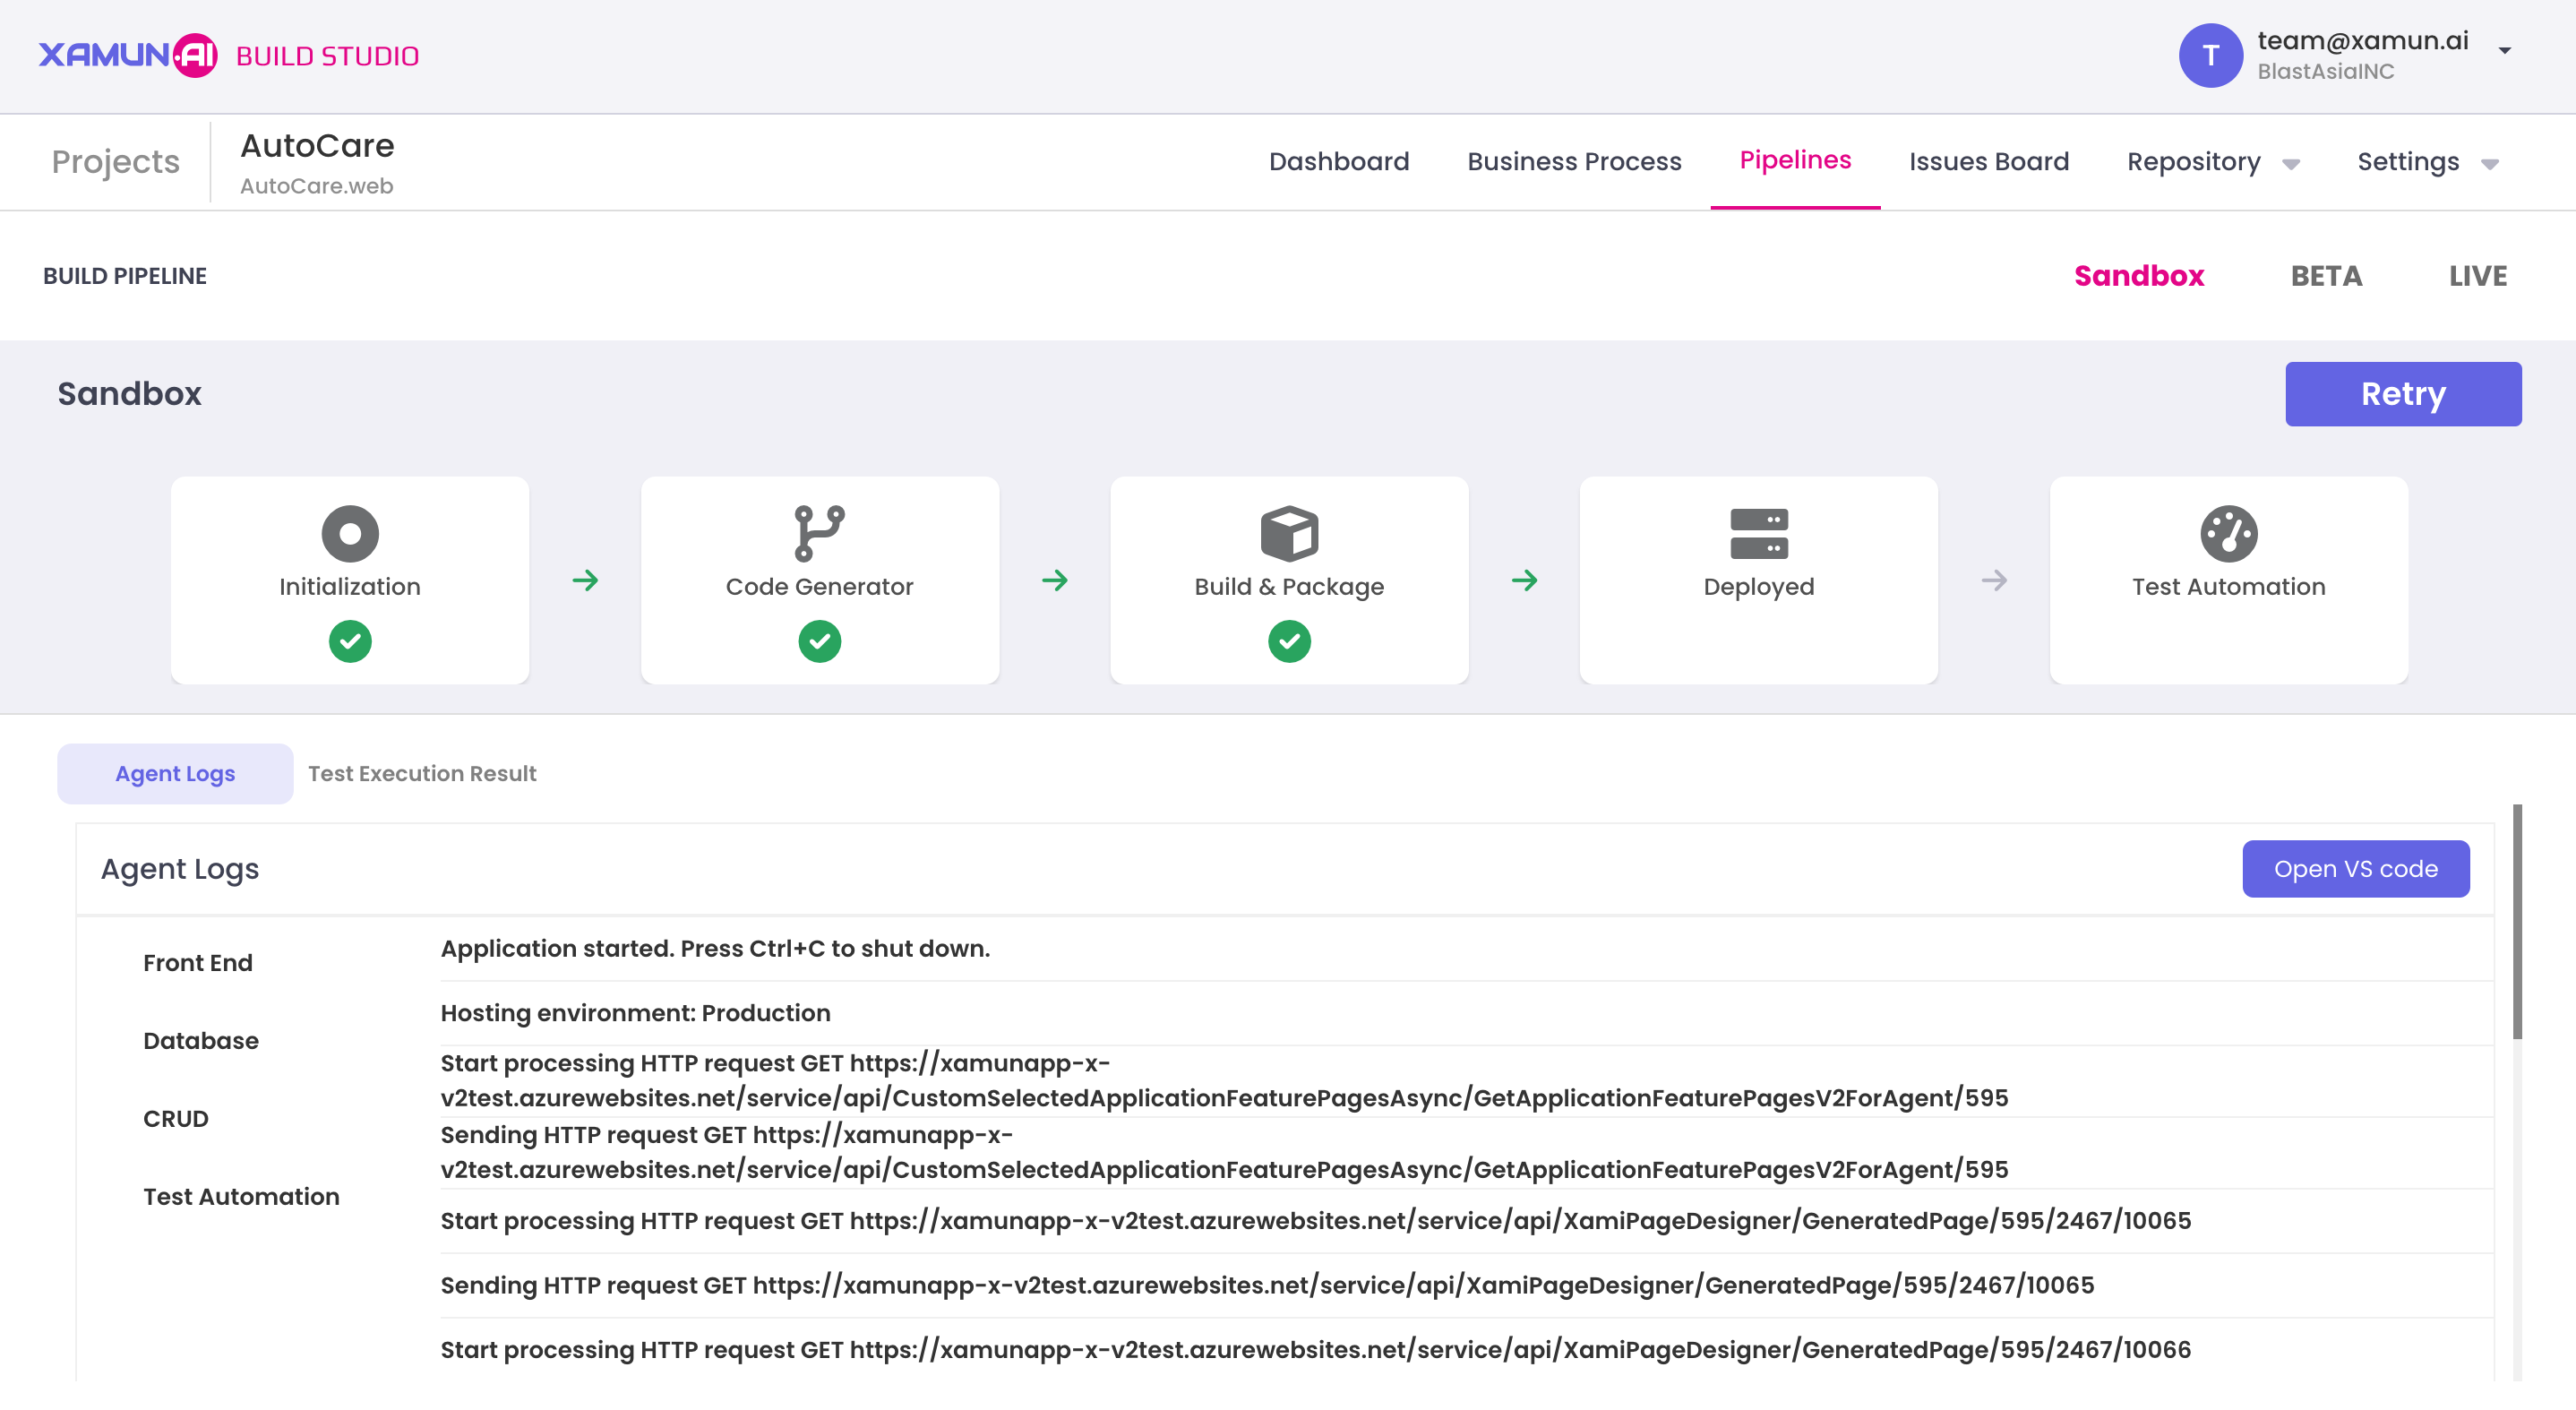Click the Open VS code button
2576x1410 pixels.
pos(2355,868)
